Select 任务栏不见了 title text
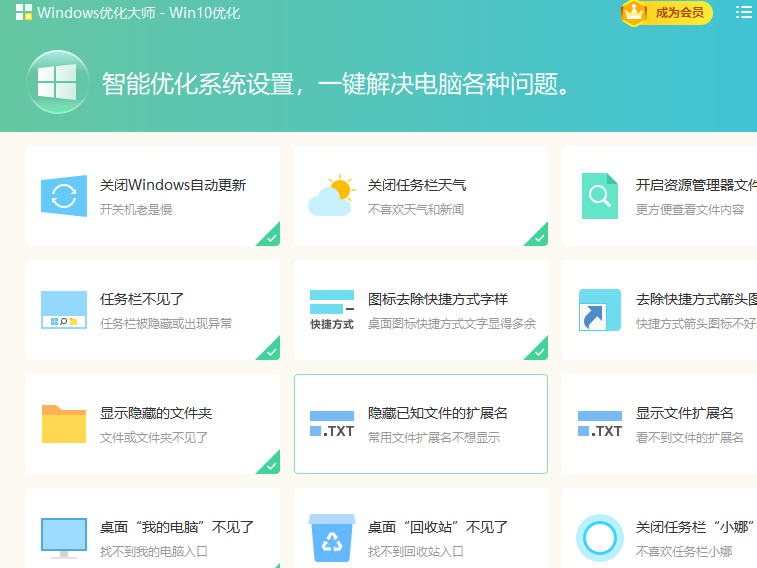The width and height of the screenshot is (757, 568). pyautogui.click(x=141, y=299)
